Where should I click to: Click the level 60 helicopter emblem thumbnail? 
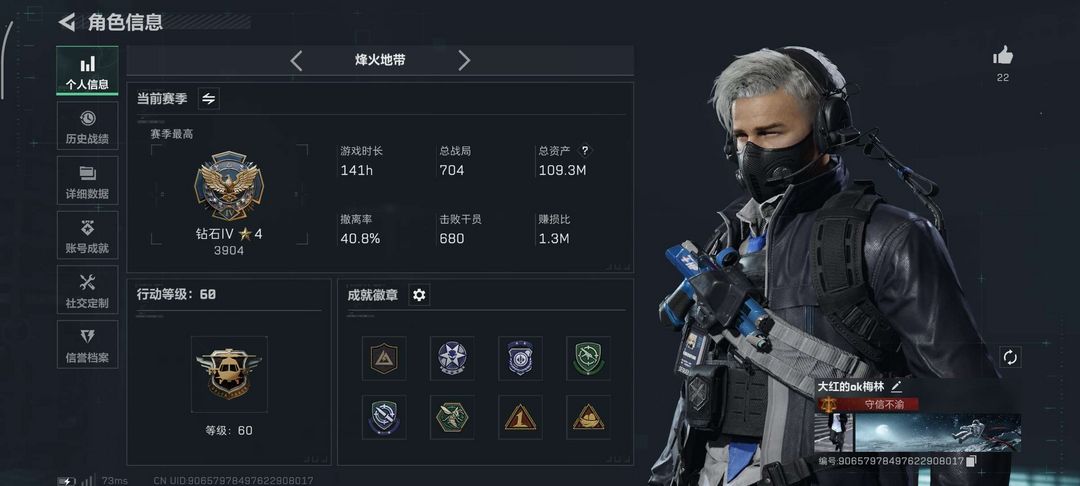[229, 374]
